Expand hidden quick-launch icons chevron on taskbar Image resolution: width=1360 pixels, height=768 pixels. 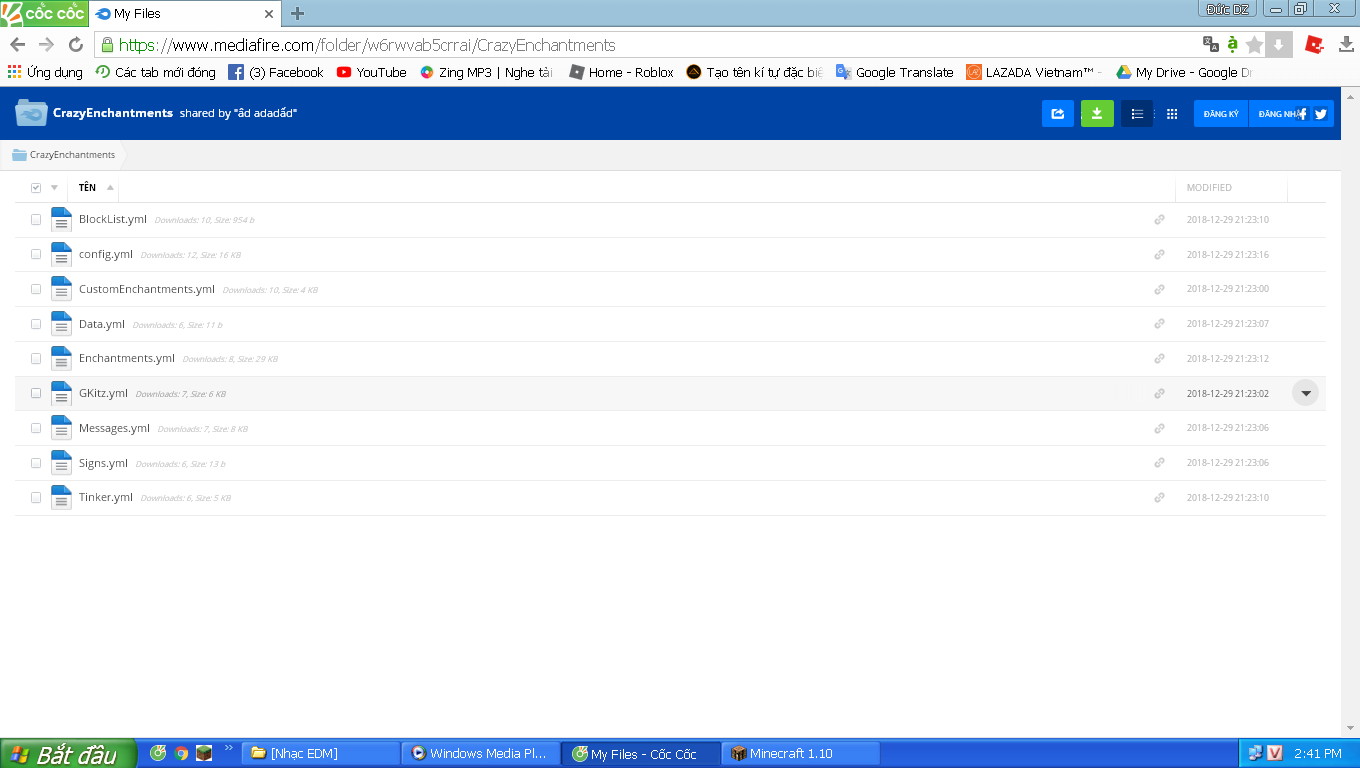(x=228, y=747)
